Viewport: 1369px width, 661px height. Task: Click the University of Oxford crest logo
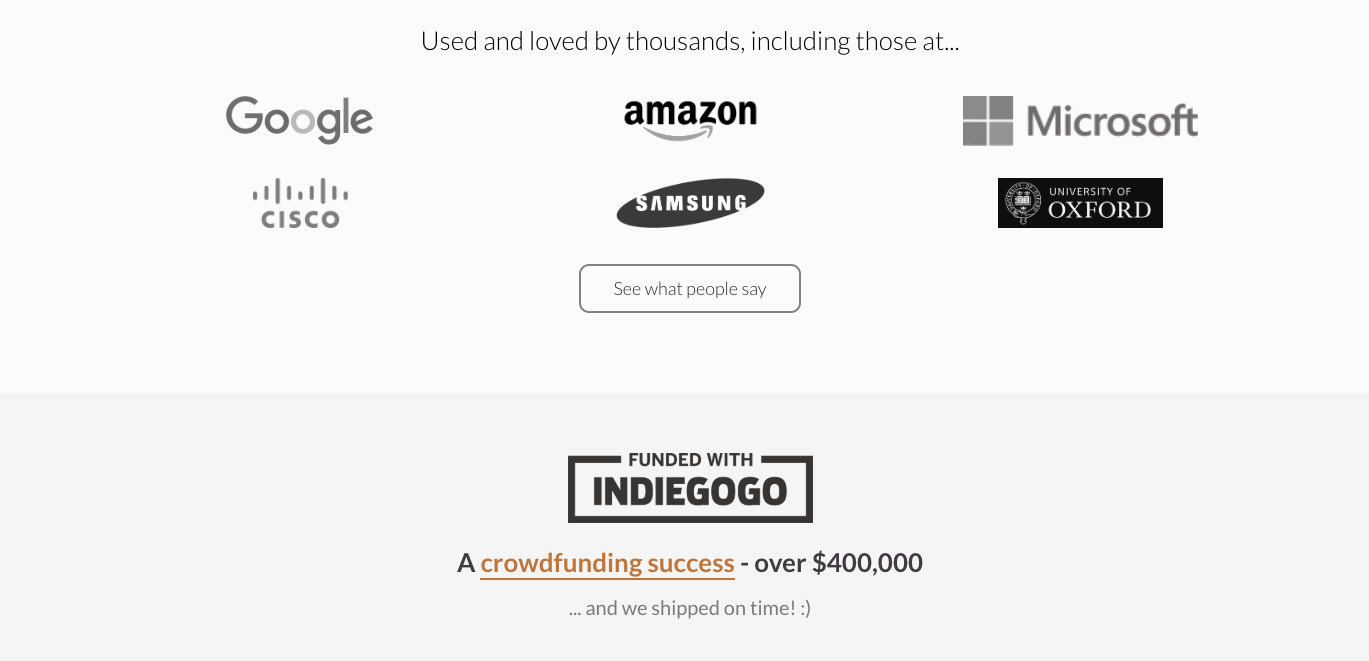click(x=1080, y=202)
